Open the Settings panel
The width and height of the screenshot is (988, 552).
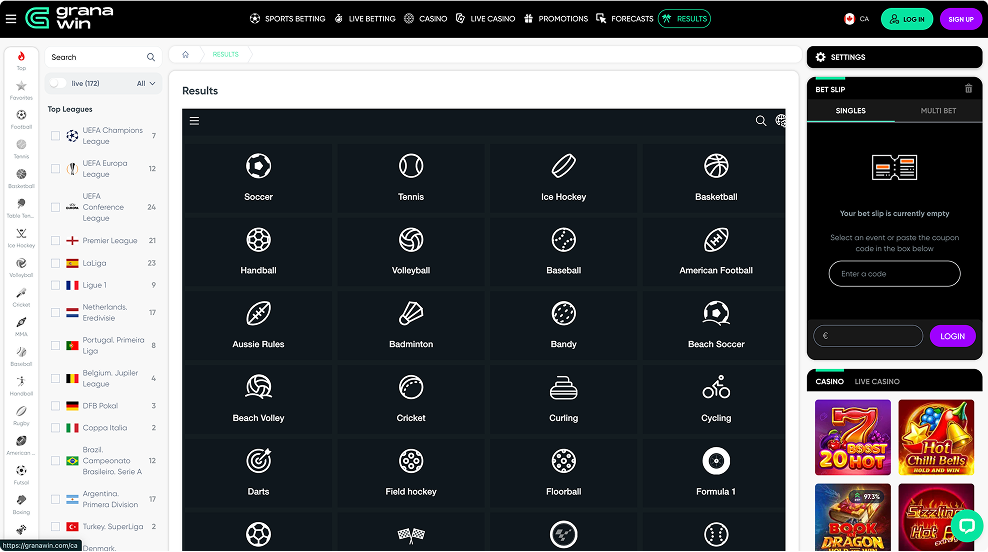tap(894, 57)
